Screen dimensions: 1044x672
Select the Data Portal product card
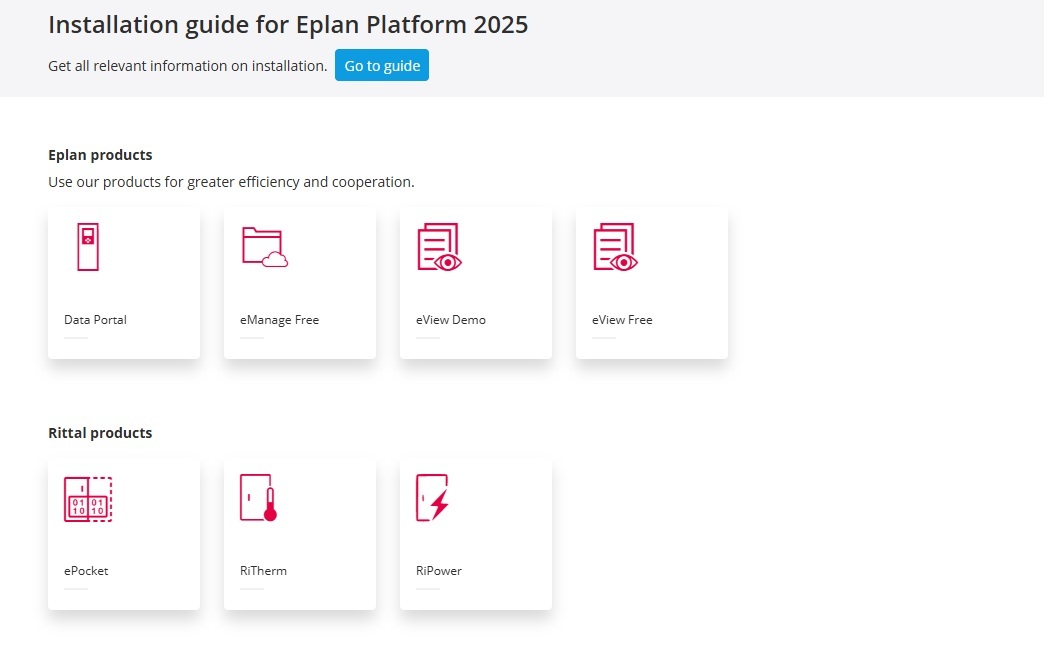point(123,282)
